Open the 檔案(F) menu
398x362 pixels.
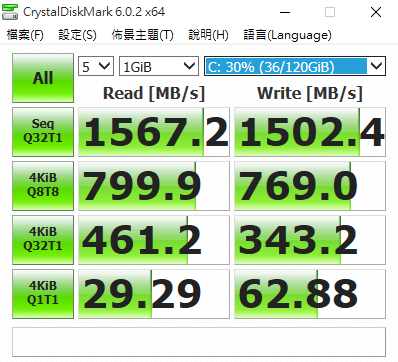tap(25, 35)
